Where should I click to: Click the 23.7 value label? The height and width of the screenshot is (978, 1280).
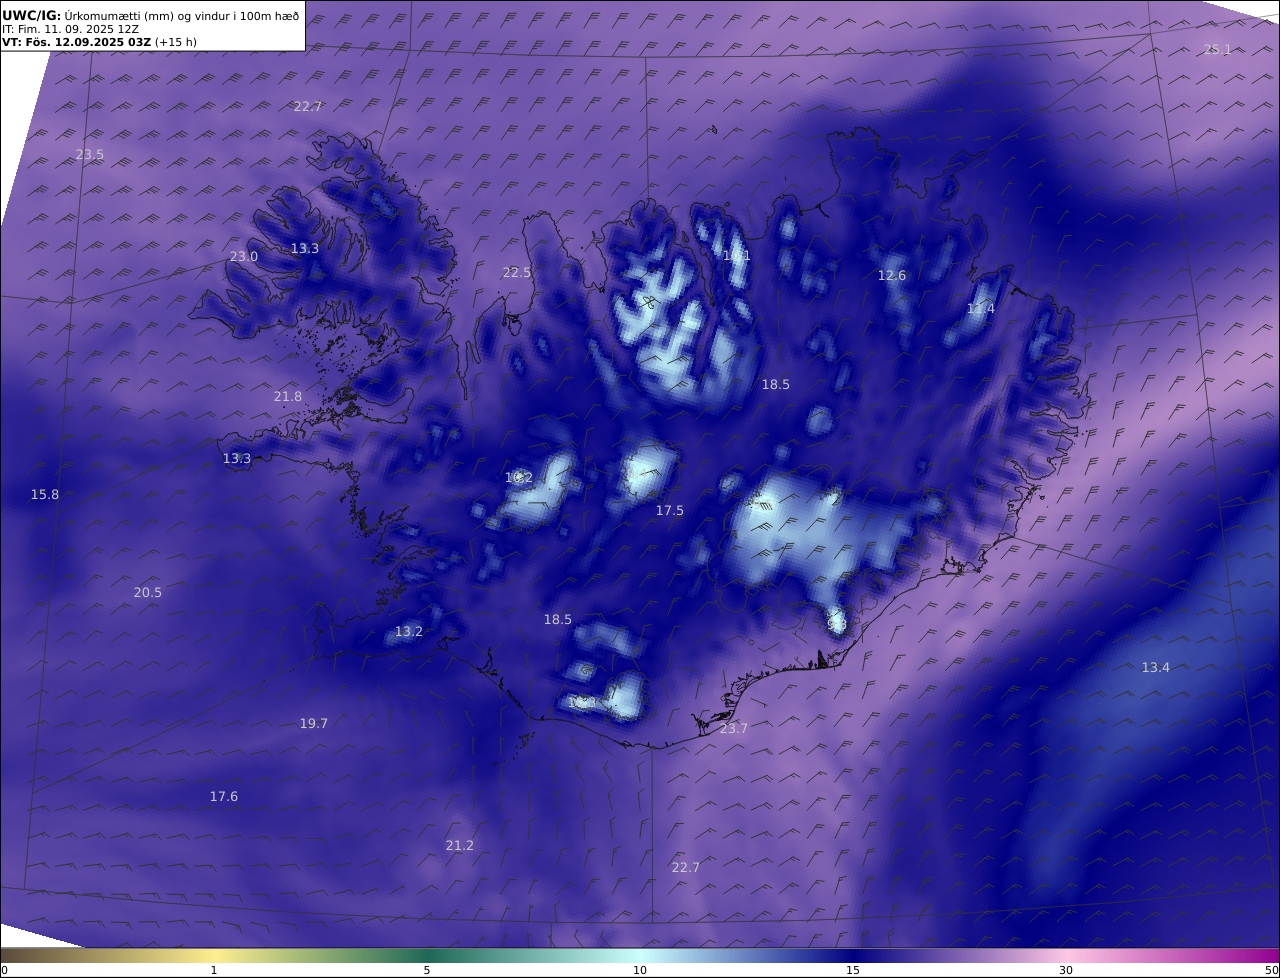pyautogui.click(x=733, y=728)
